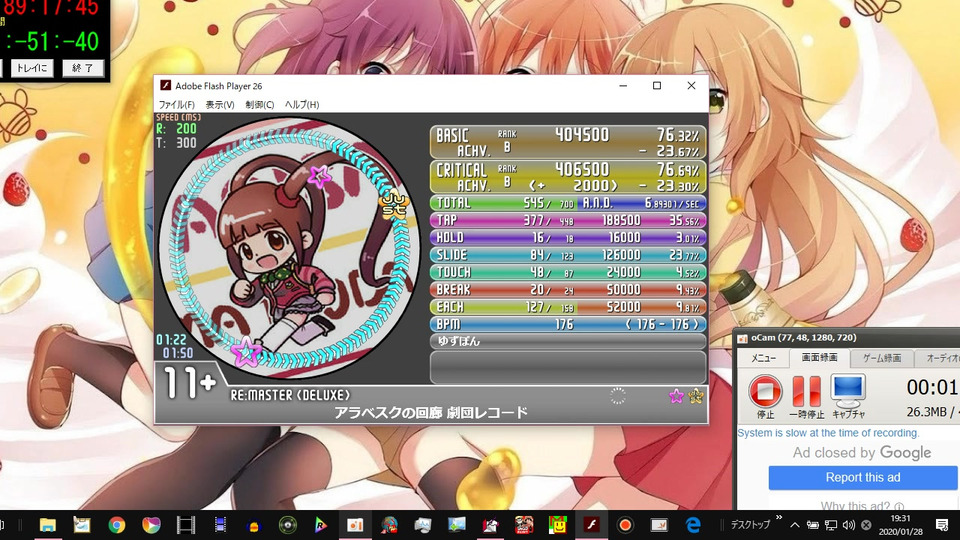Viewport: 960px width, 540px height.
Task: Click the green disc taskbar icon
Action: coord(287,525)
